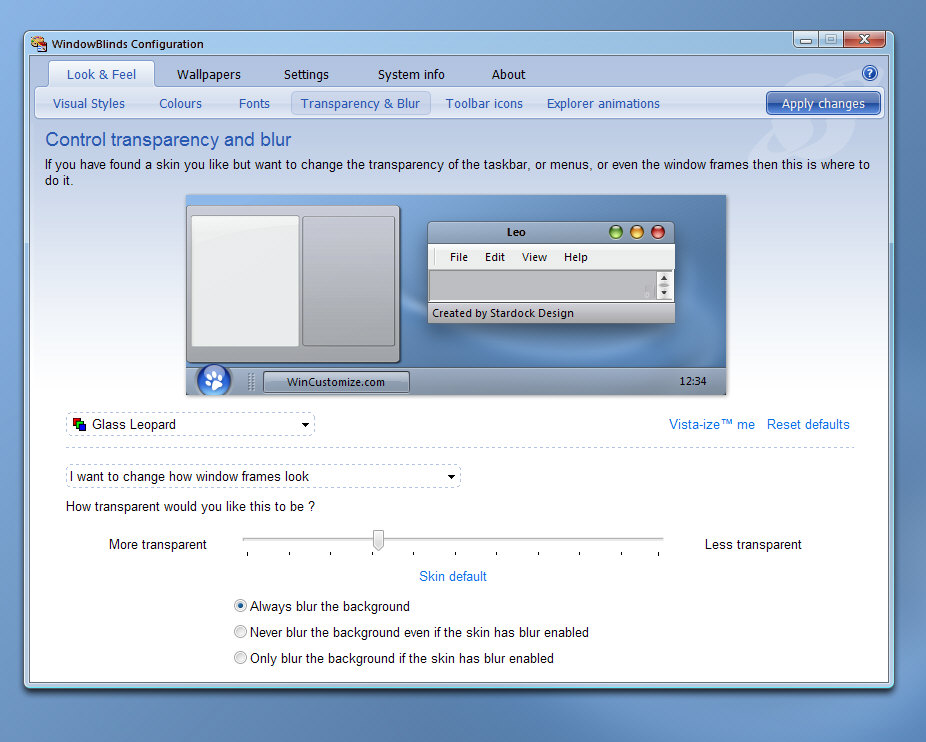Minimize the WindowBlinds Configuration window
Screen dimensions: 926x742
click(806, 40)
